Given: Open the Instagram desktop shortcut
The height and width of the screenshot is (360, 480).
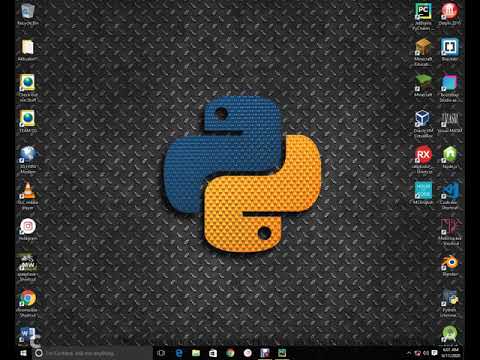Looking at the screenshot, I should (28, 228).
